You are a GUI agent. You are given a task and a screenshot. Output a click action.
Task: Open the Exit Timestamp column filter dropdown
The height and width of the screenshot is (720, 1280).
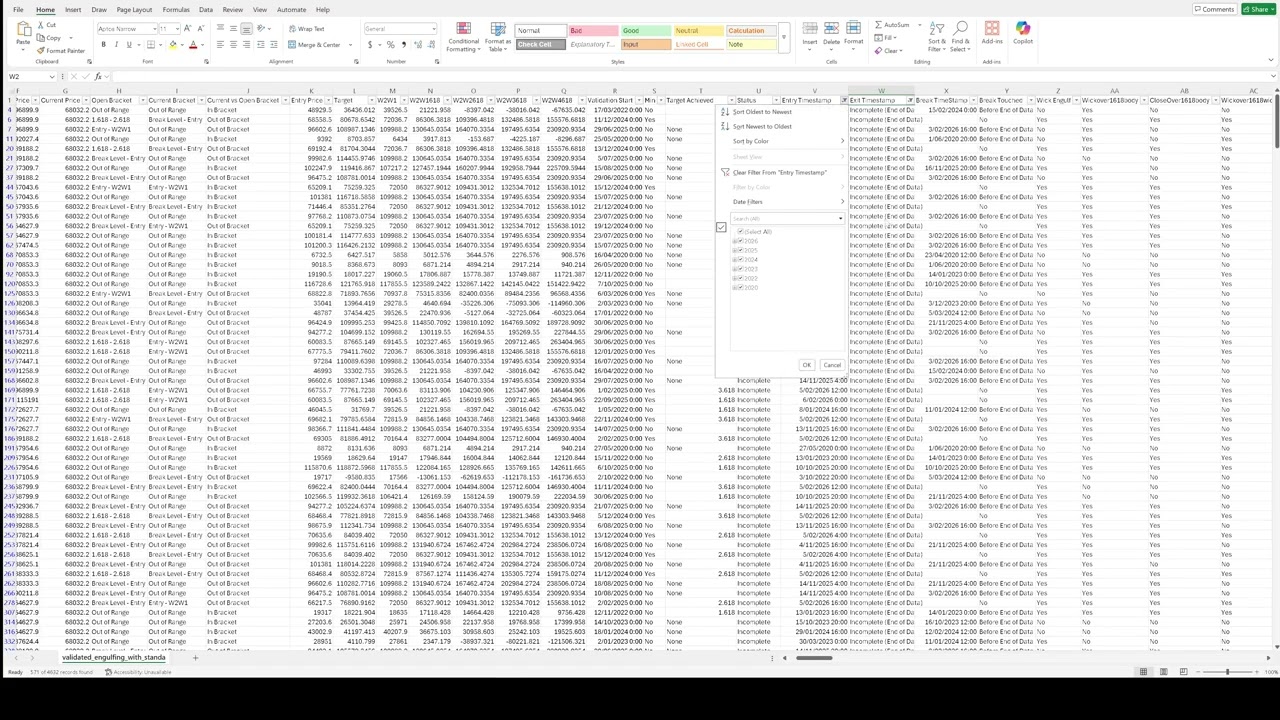[x=910, y=101]
